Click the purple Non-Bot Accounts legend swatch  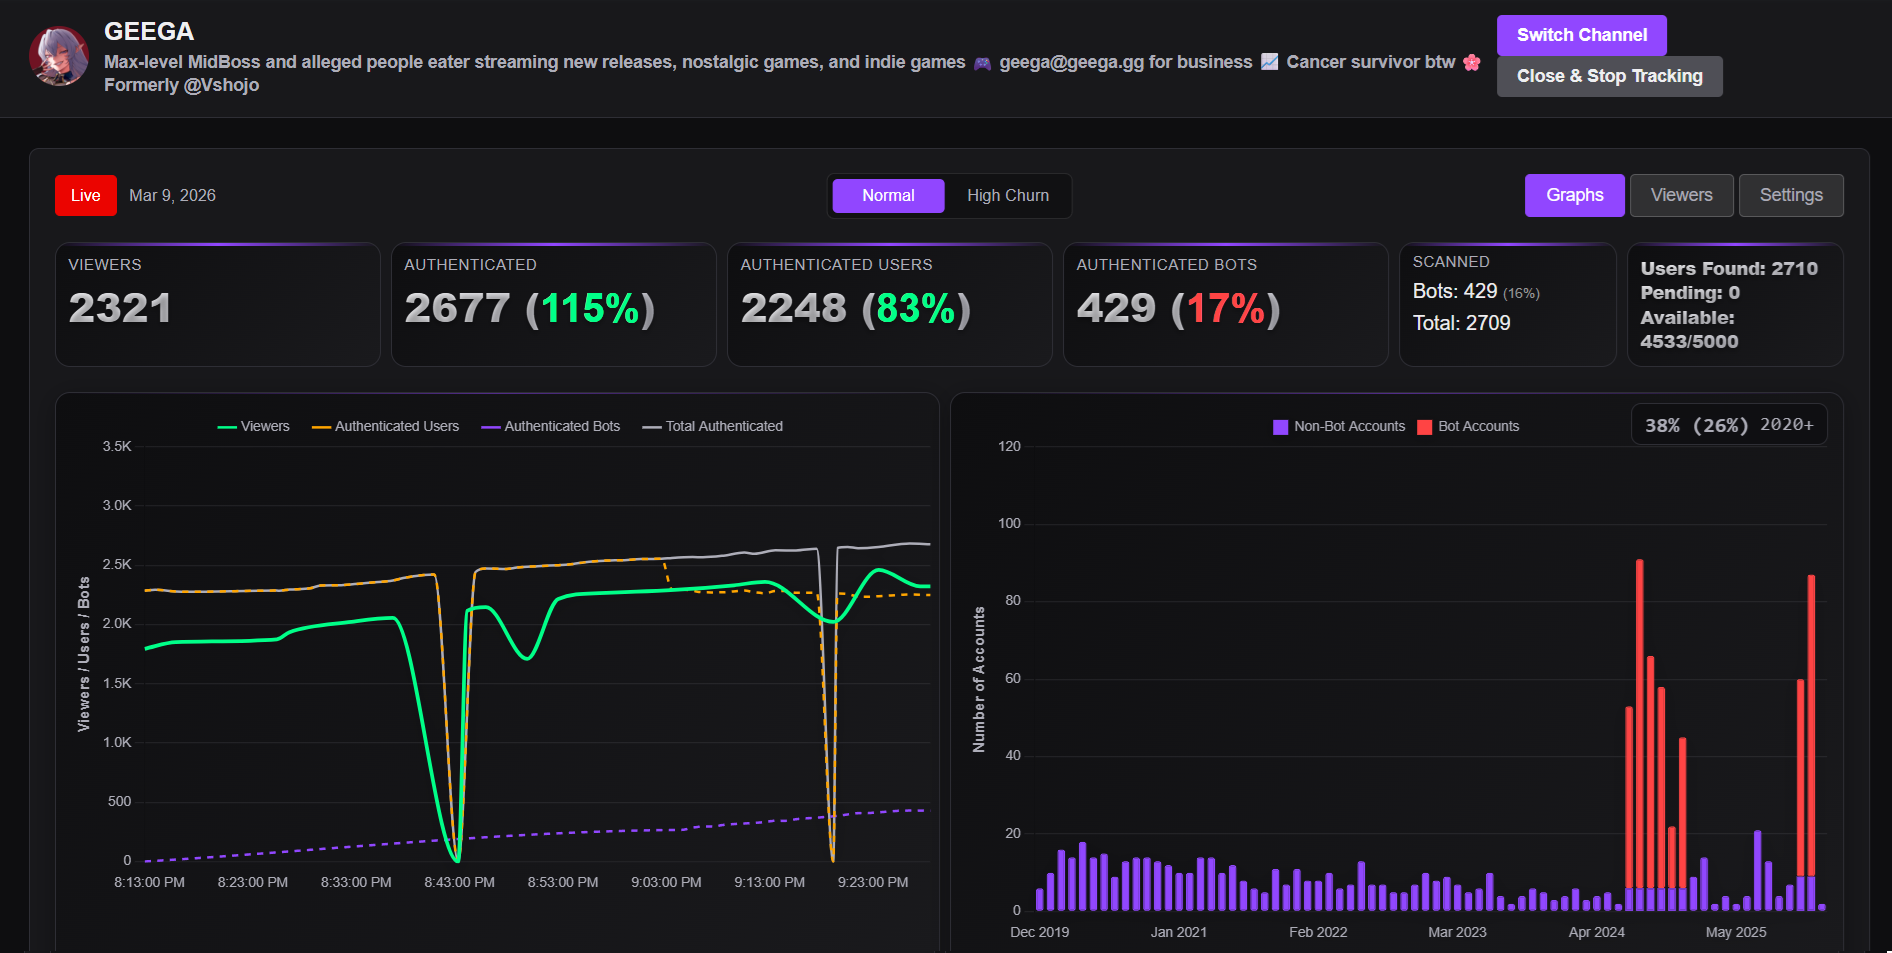(x=1280, y=427)
